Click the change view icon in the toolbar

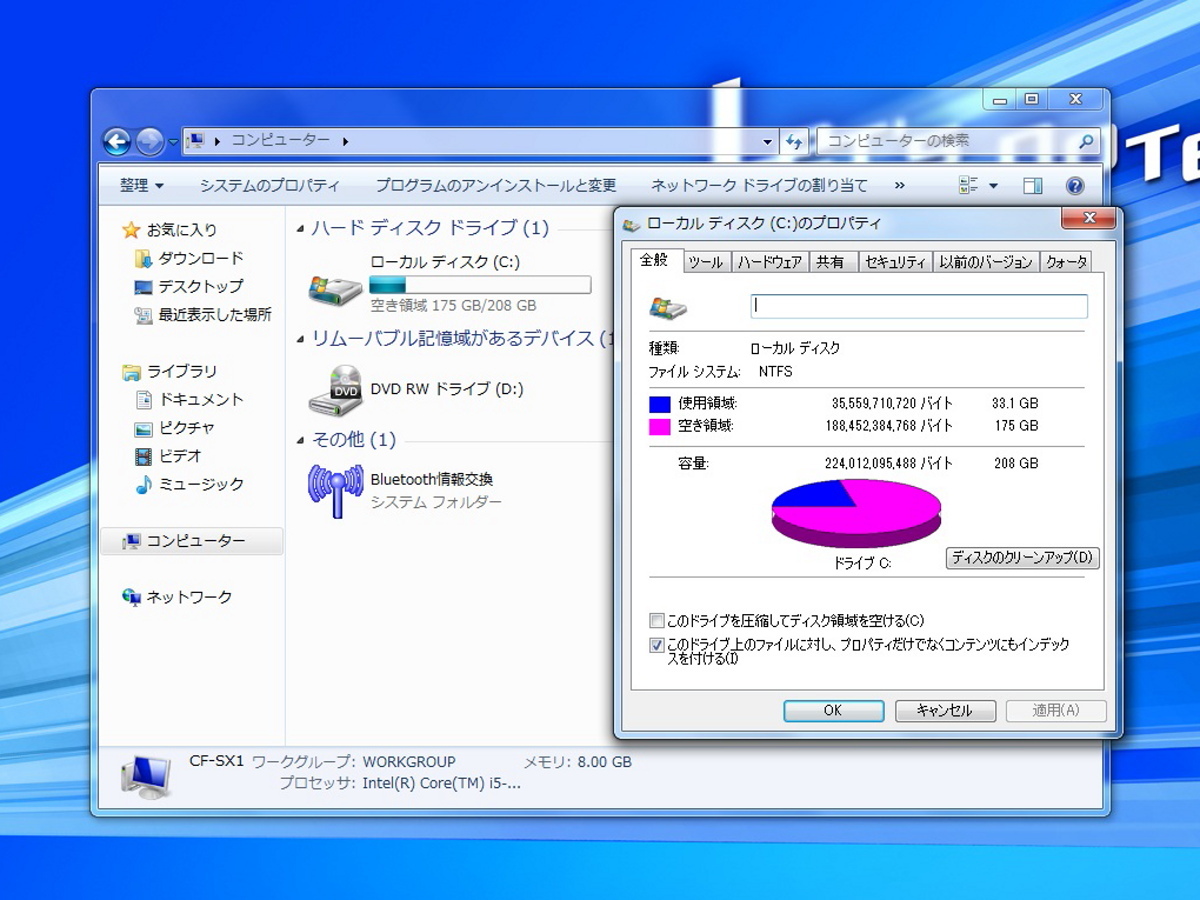point(968,185)
